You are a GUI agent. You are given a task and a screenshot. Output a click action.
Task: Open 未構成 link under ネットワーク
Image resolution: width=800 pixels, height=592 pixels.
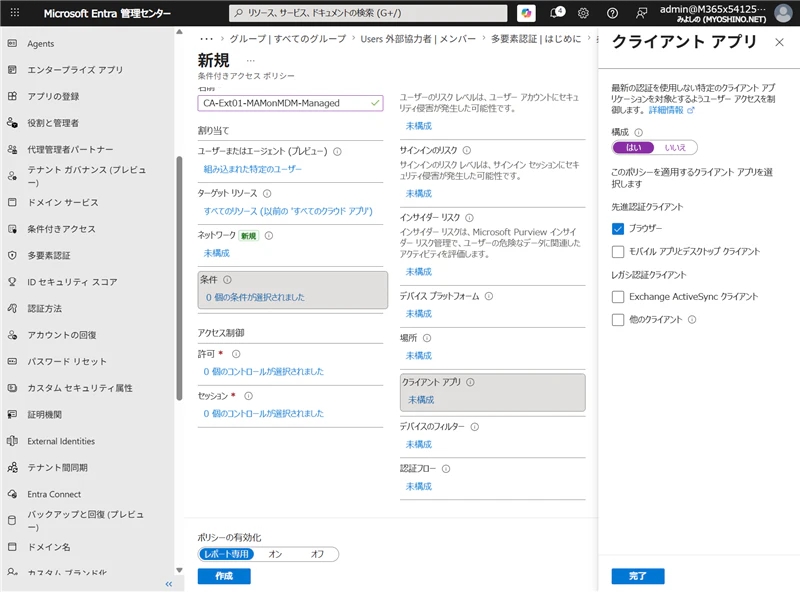pos(217,253)
